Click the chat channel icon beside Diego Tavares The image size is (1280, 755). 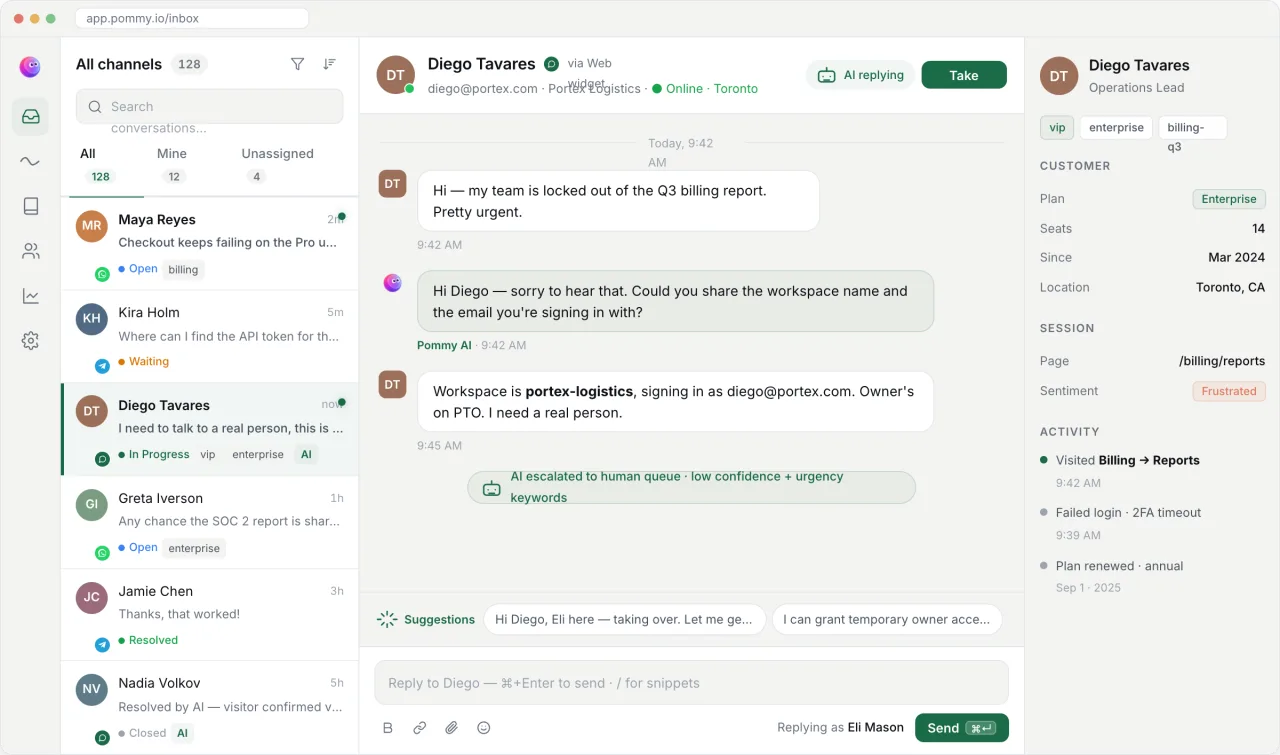click(x=551, y=64)
